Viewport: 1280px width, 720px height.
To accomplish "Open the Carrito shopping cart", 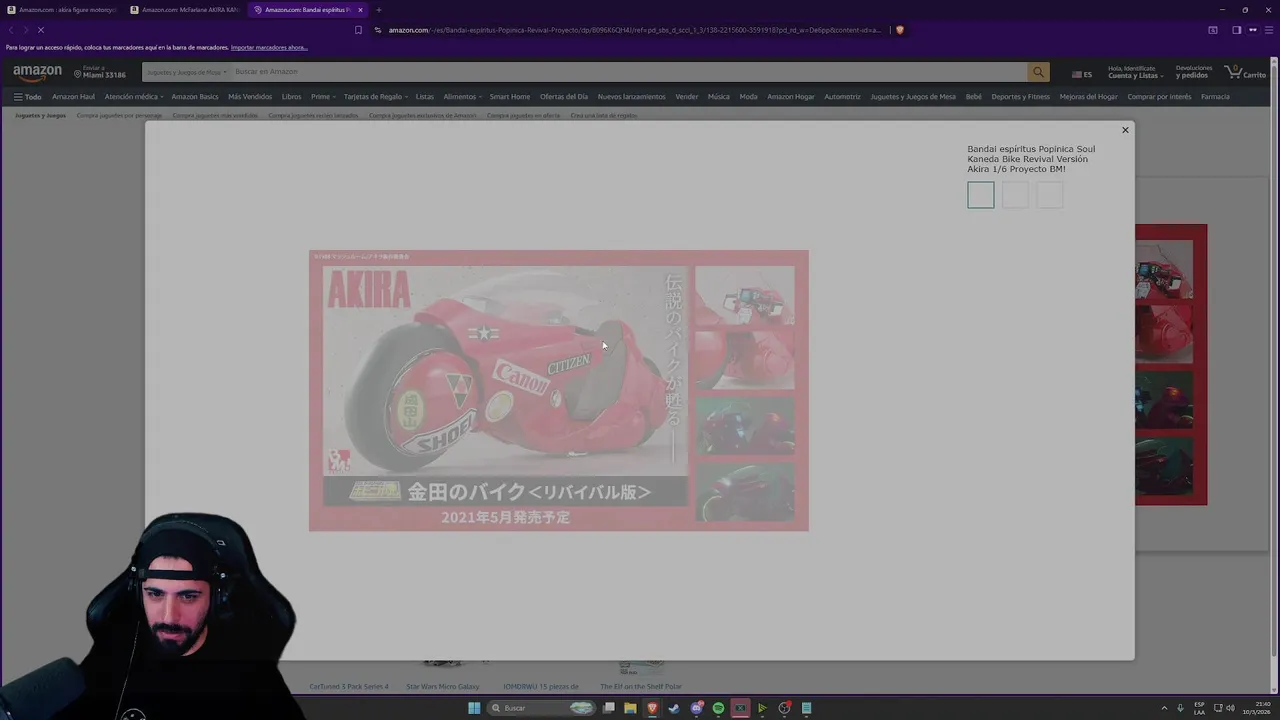I will point(1245,72).
